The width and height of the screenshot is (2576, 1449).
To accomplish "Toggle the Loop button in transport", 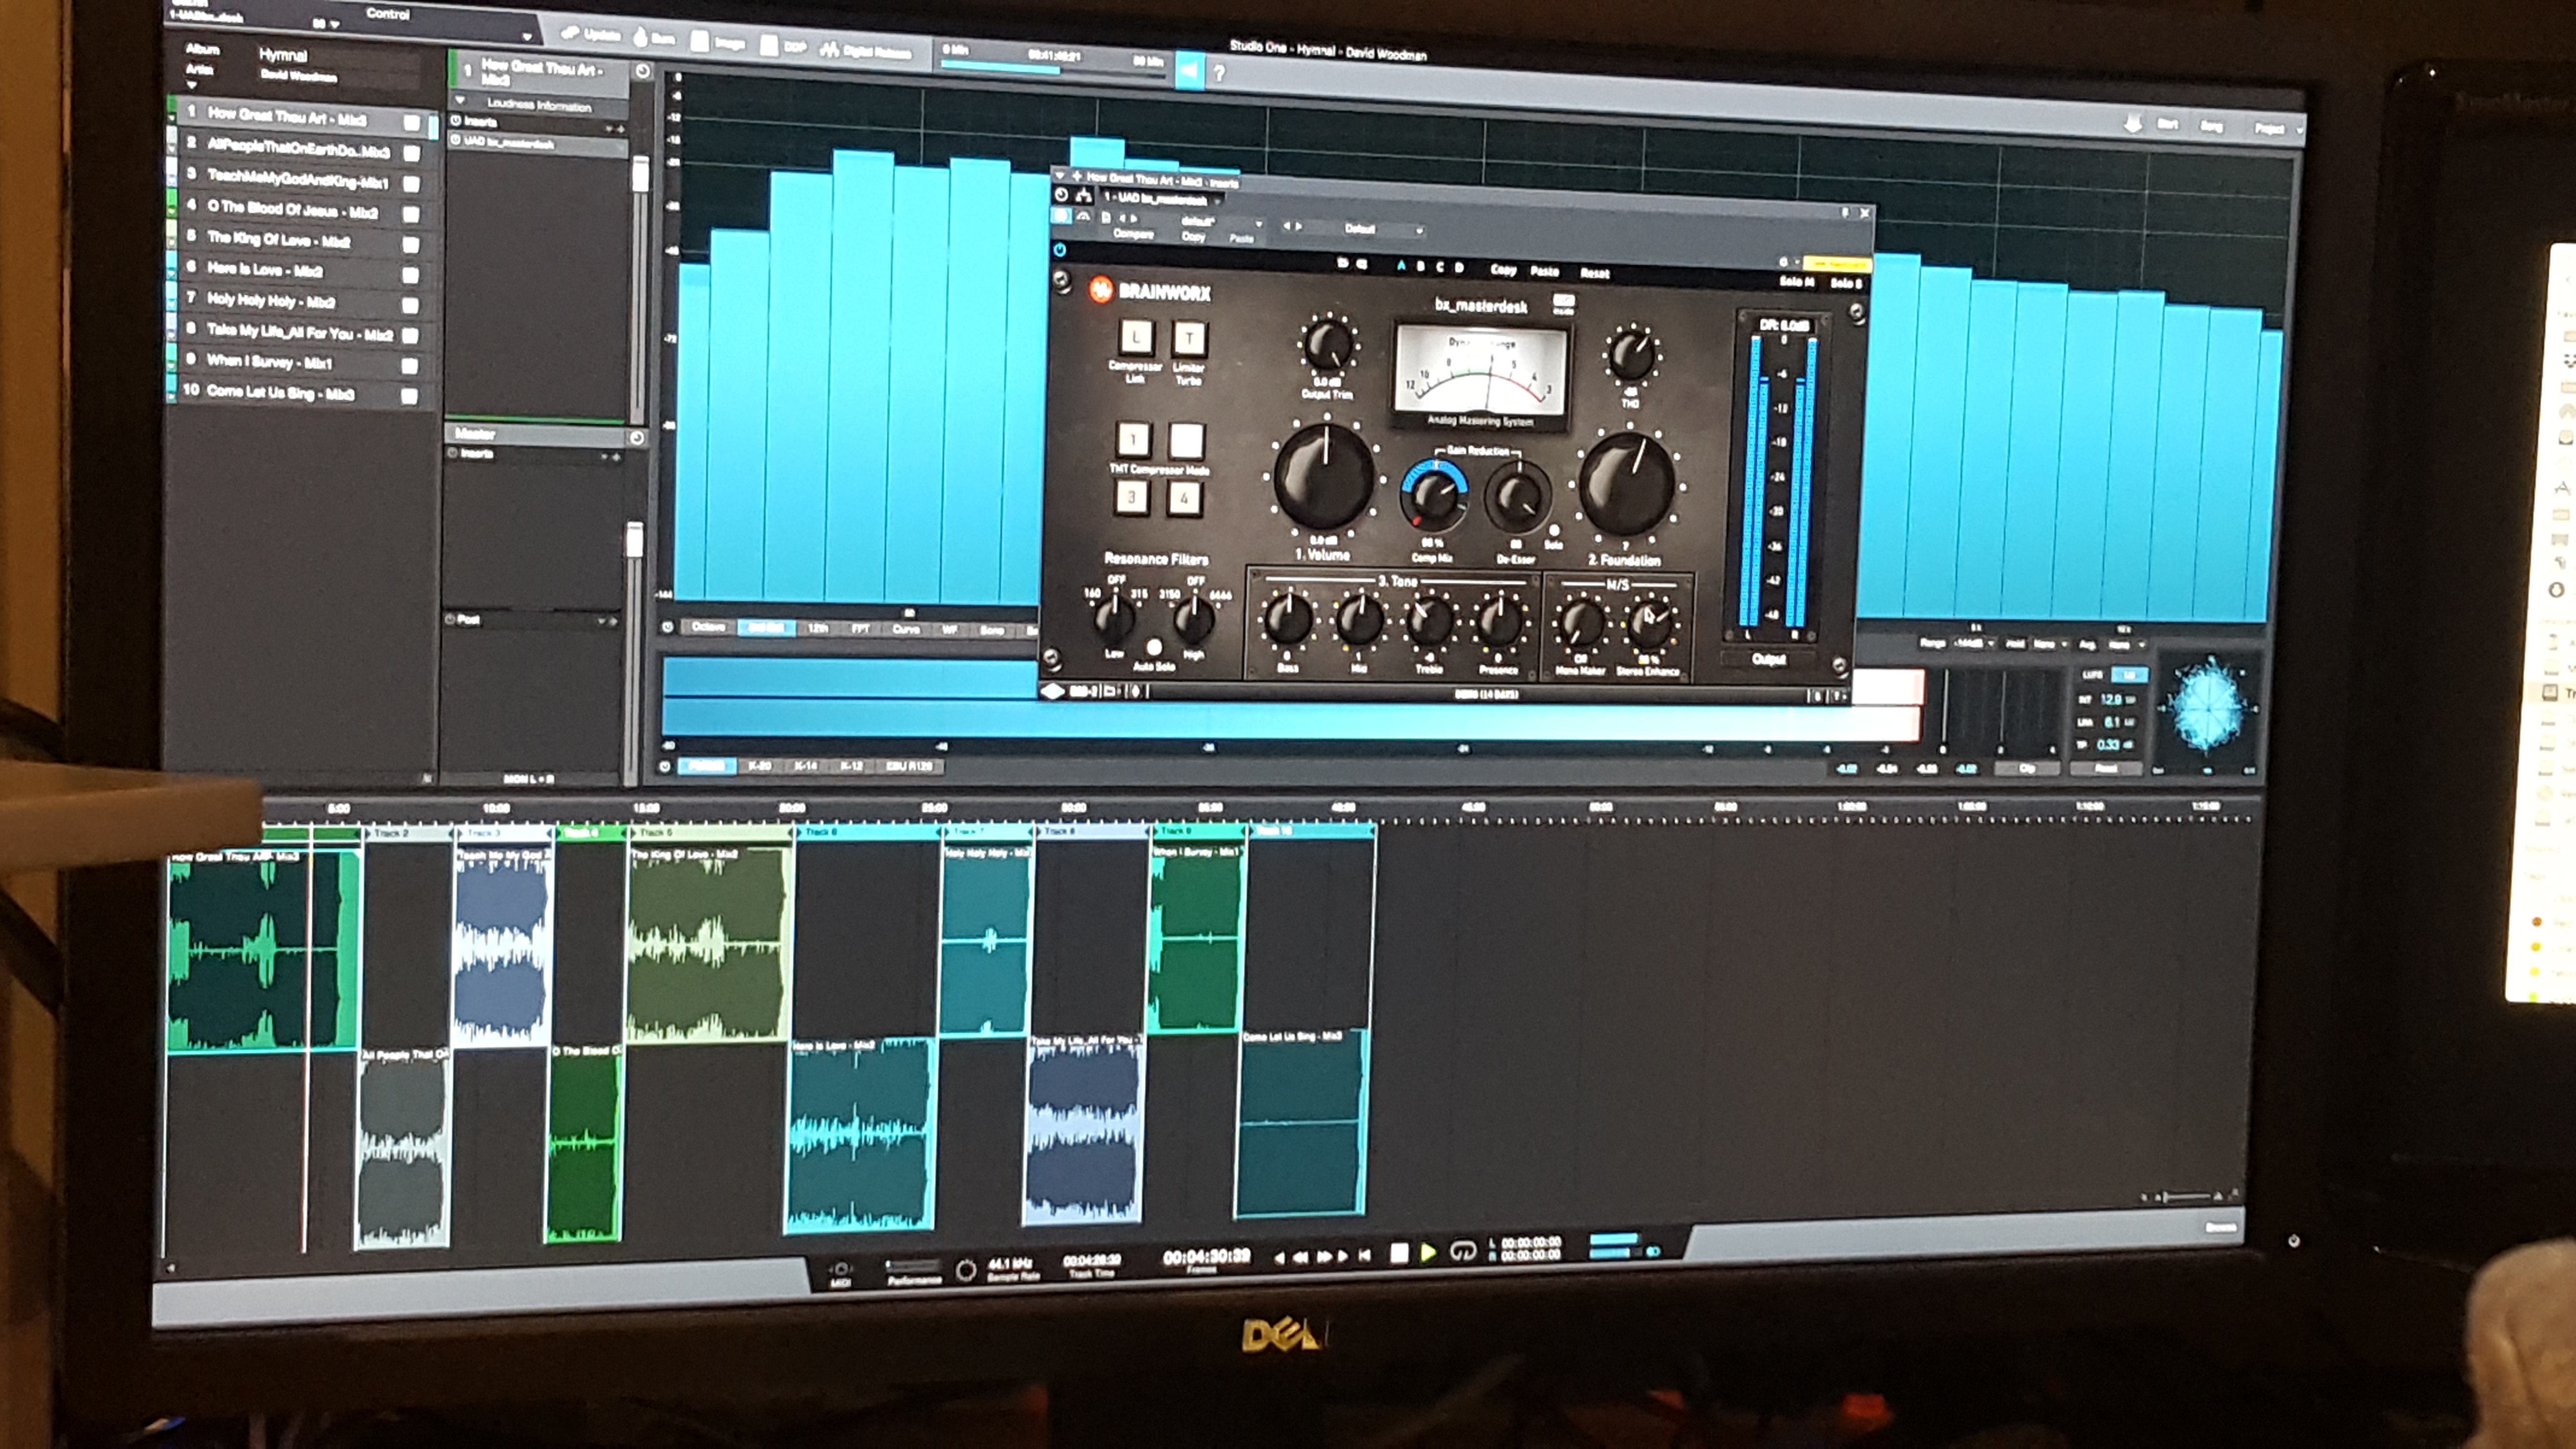I will (x=1462, y=1251).
